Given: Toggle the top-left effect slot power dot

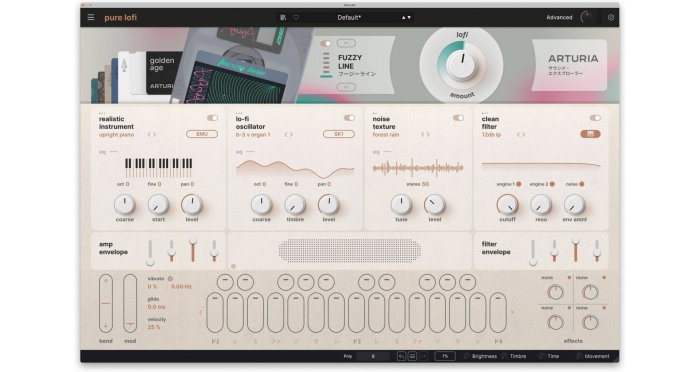Looking at the screenshot, I should click(x=569, y=278).
